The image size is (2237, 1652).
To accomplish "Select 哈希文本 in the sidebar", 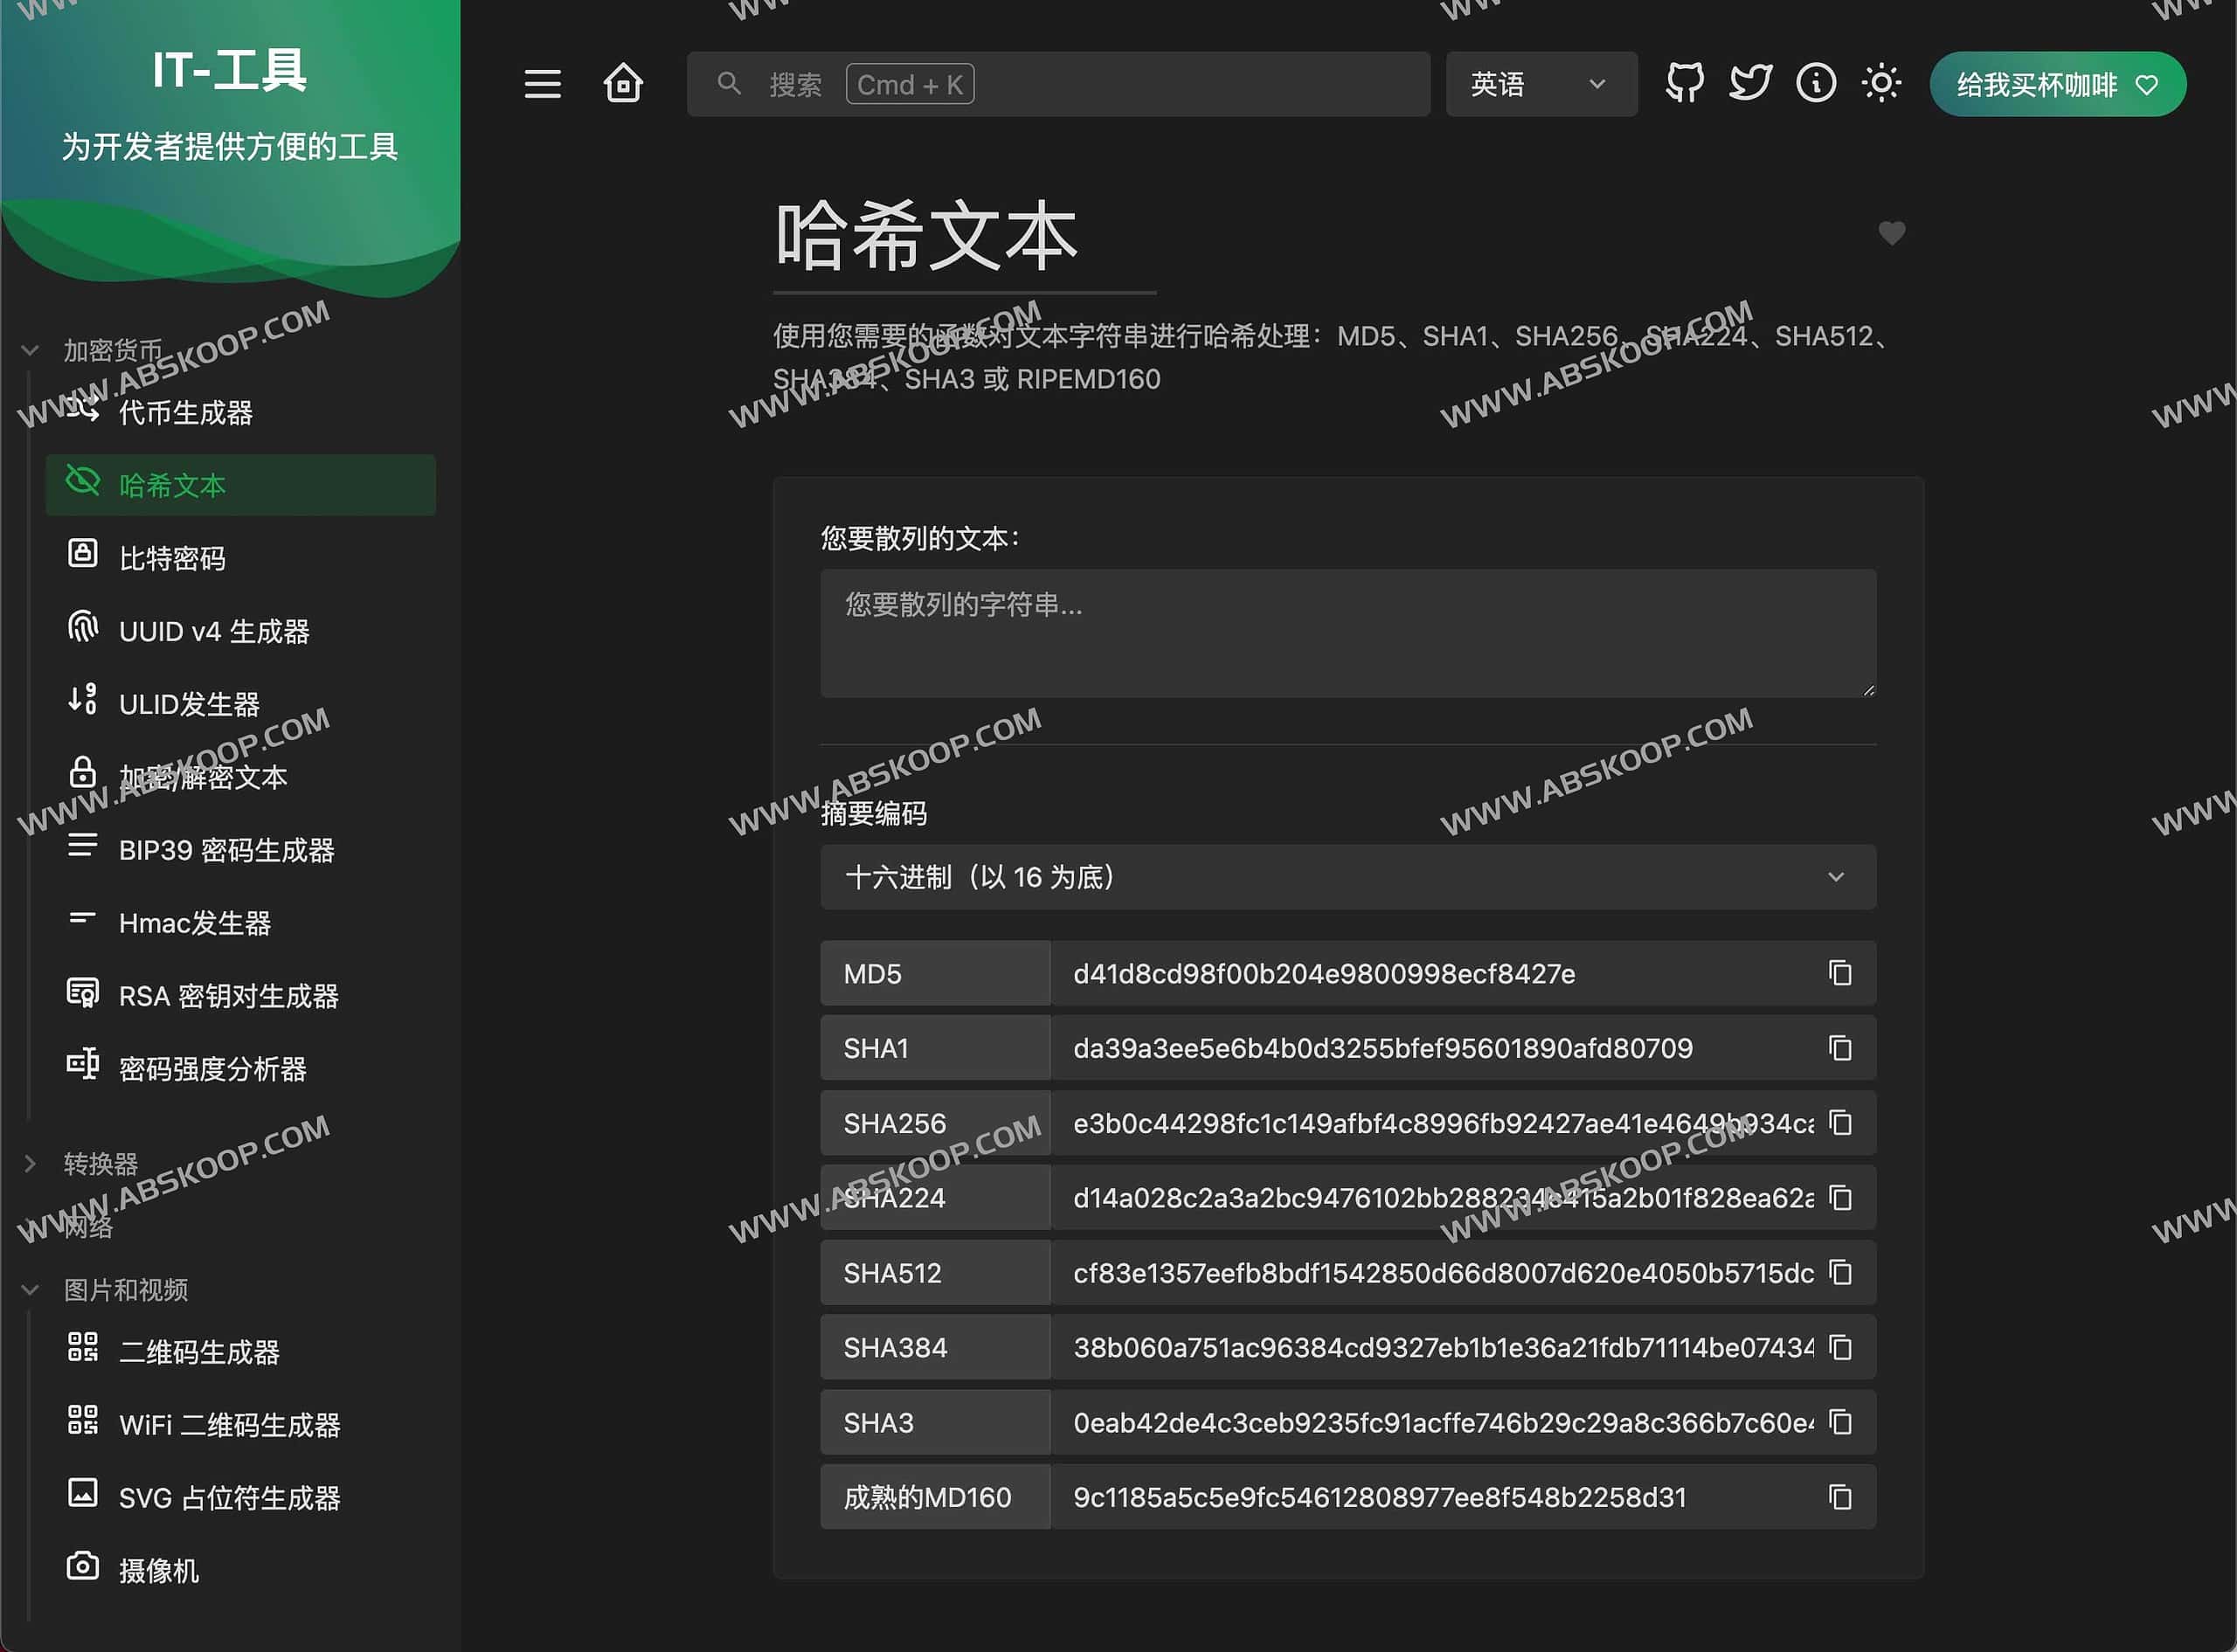I will (x=173, y=485).
